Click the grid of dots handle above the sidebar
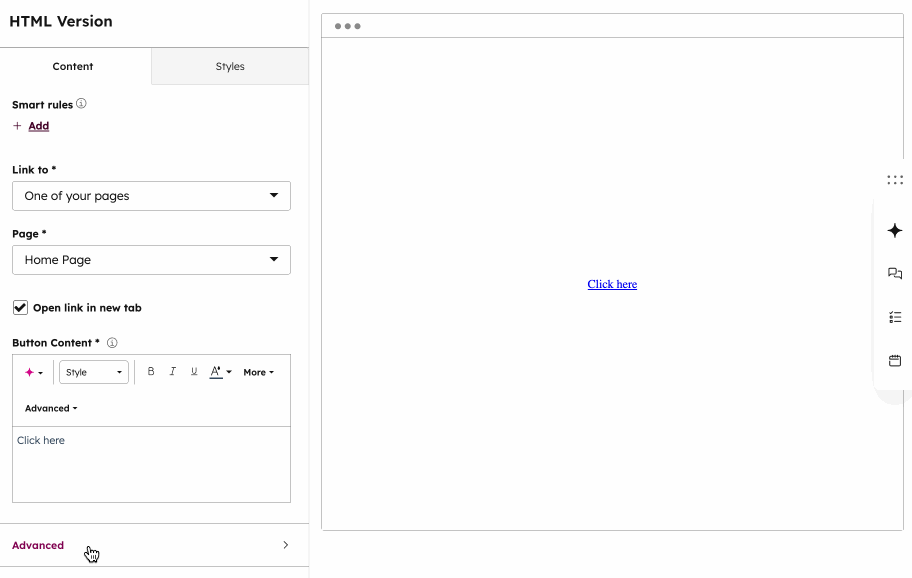This screenshot has width=912, height=578. click(x=894, y=180)
